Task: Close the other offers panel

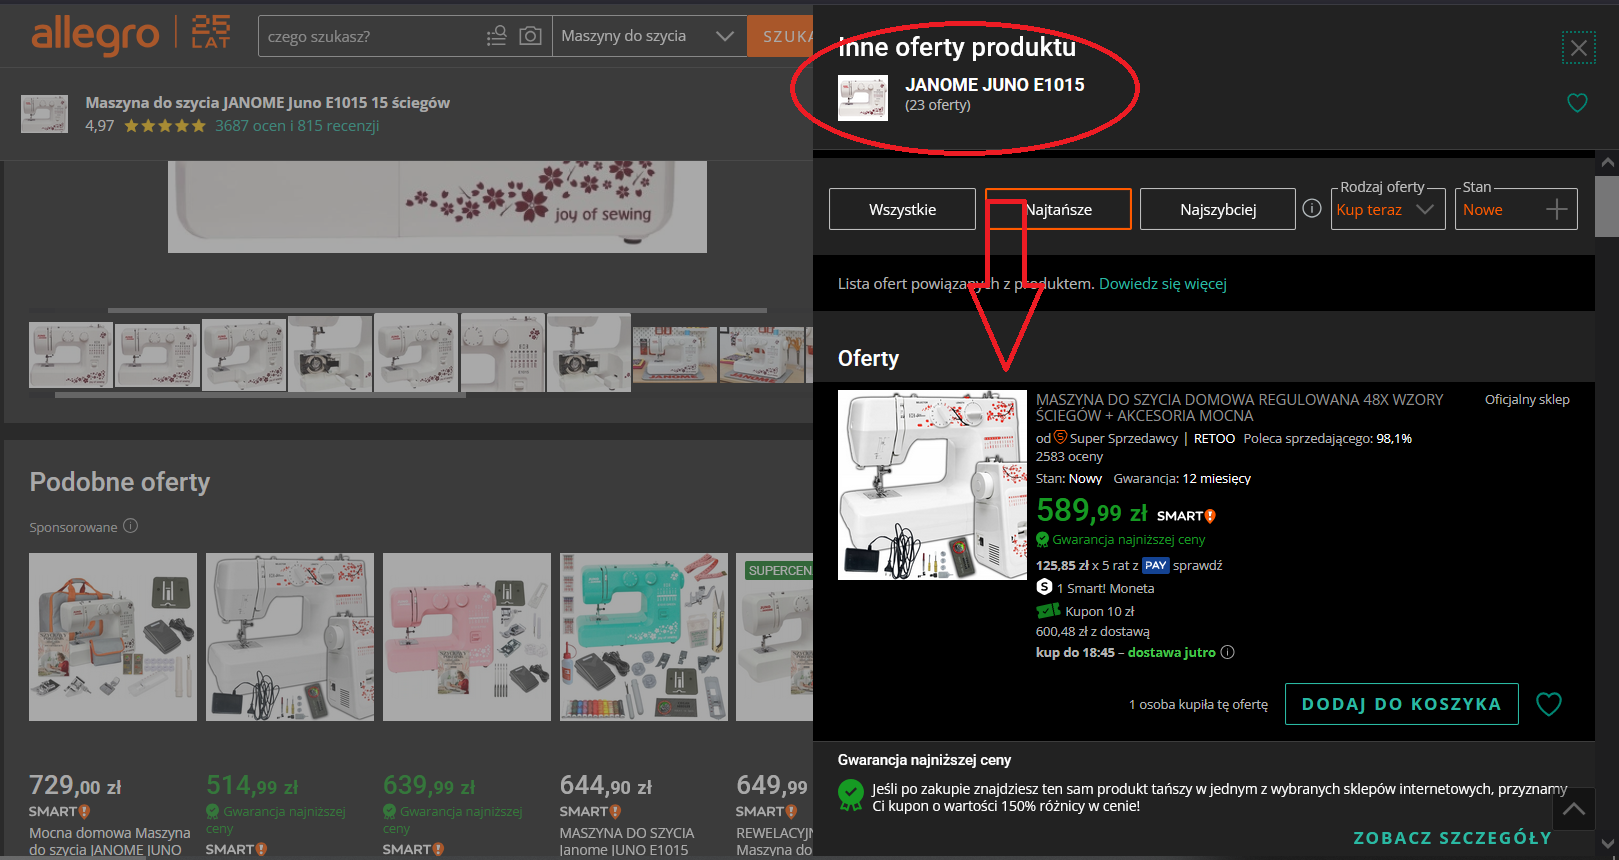Action: tap(1579, 47)
